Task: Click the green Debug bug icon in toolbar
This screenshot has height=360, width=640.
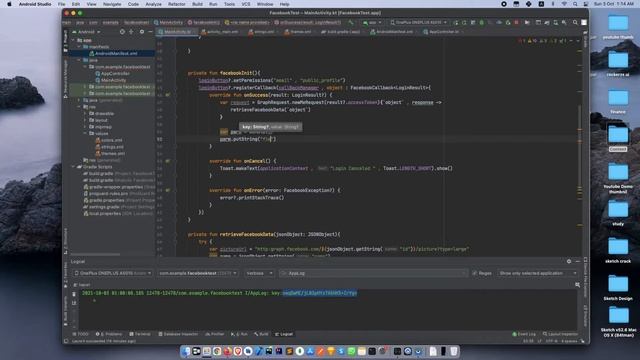Action: (482, 22)
